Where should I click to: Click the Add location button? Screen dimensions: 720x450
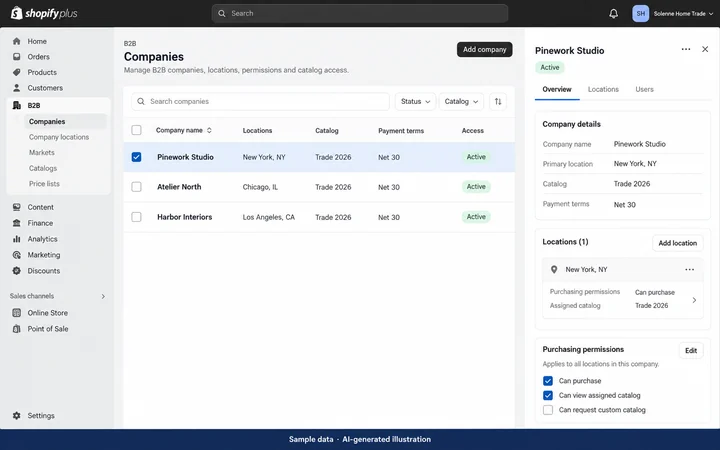(x=677, y=243)
